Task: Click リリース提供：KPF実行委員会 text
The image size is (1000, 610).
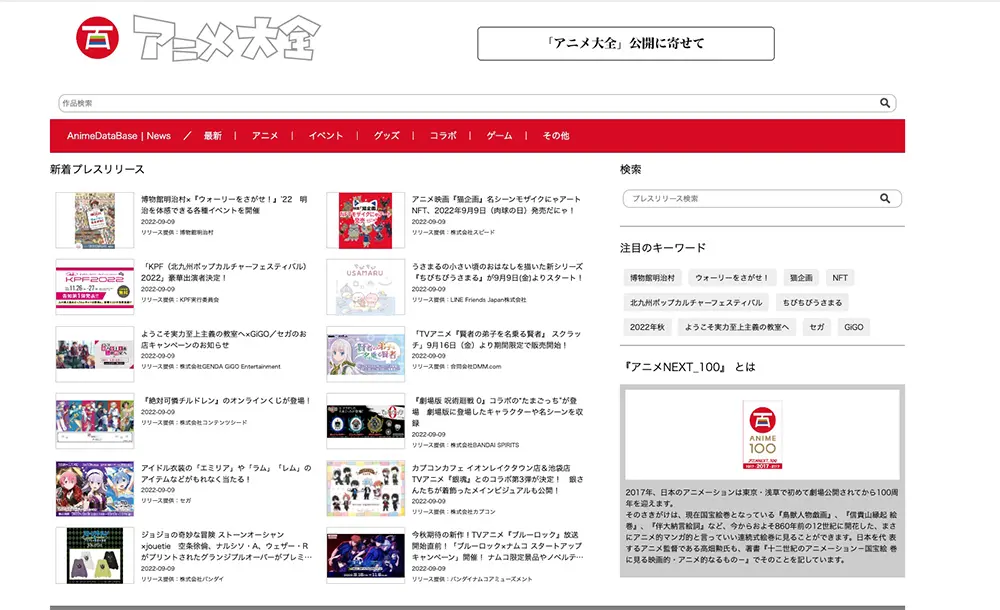Action: point(180,299)
